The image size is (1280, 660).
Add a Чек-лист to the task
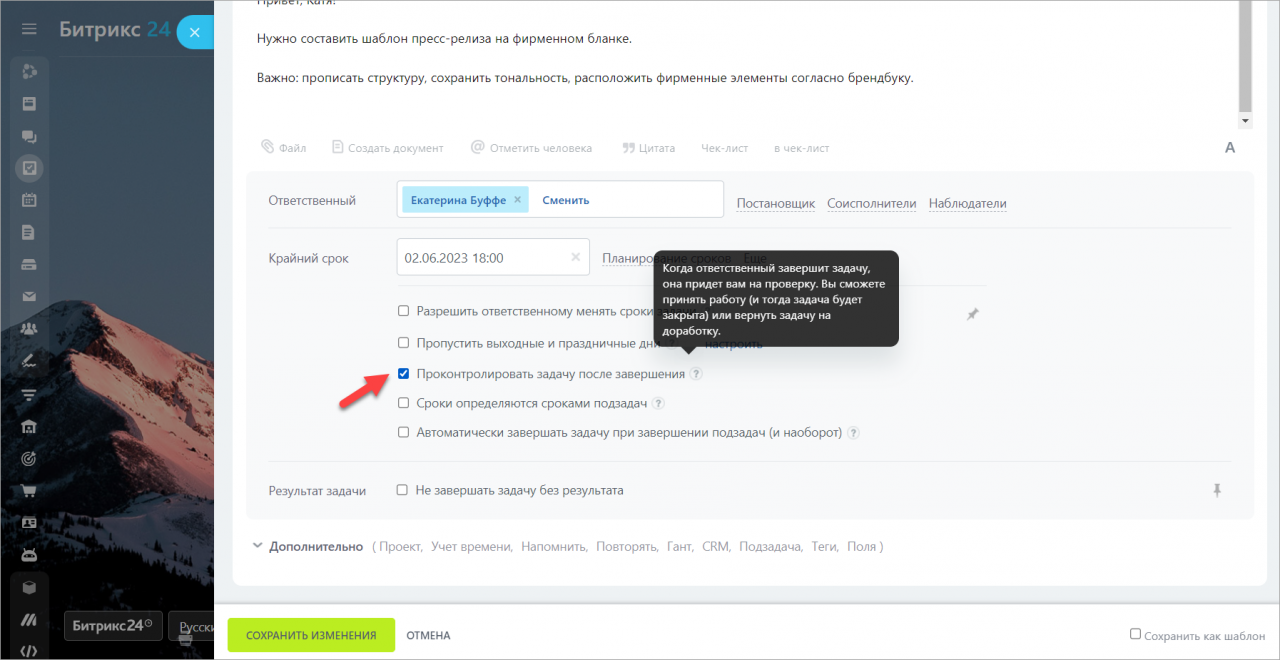click(724, 148)
